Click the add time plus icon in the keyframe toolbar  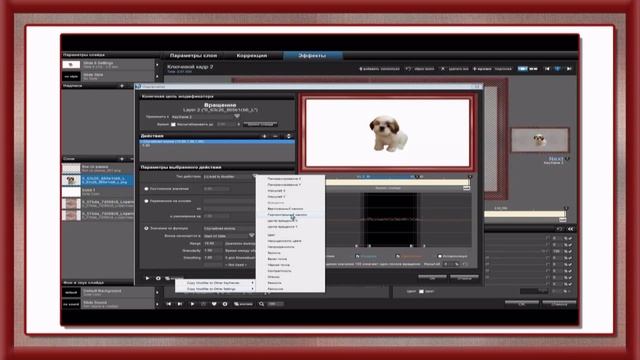(x=475, y=69)
